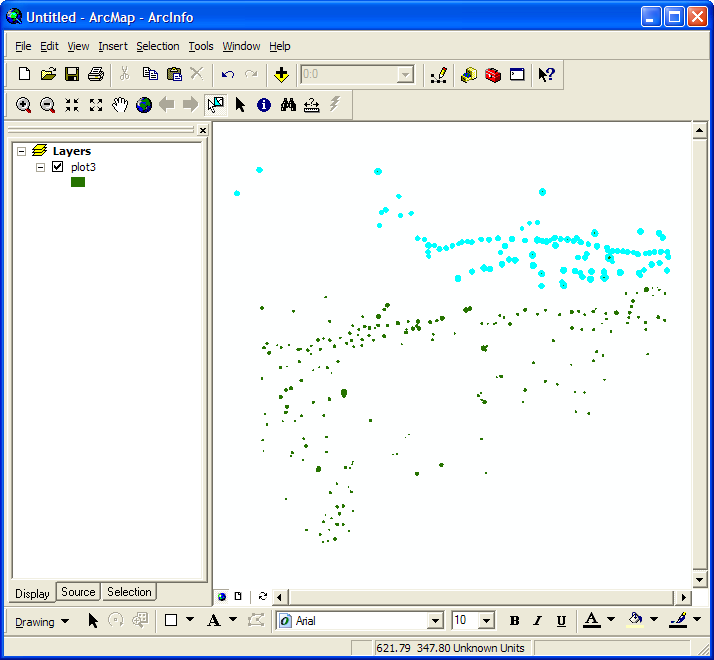Screen dimensions: 714x660
Task: Open the Edit menu
Action: [x=49, y=46]
